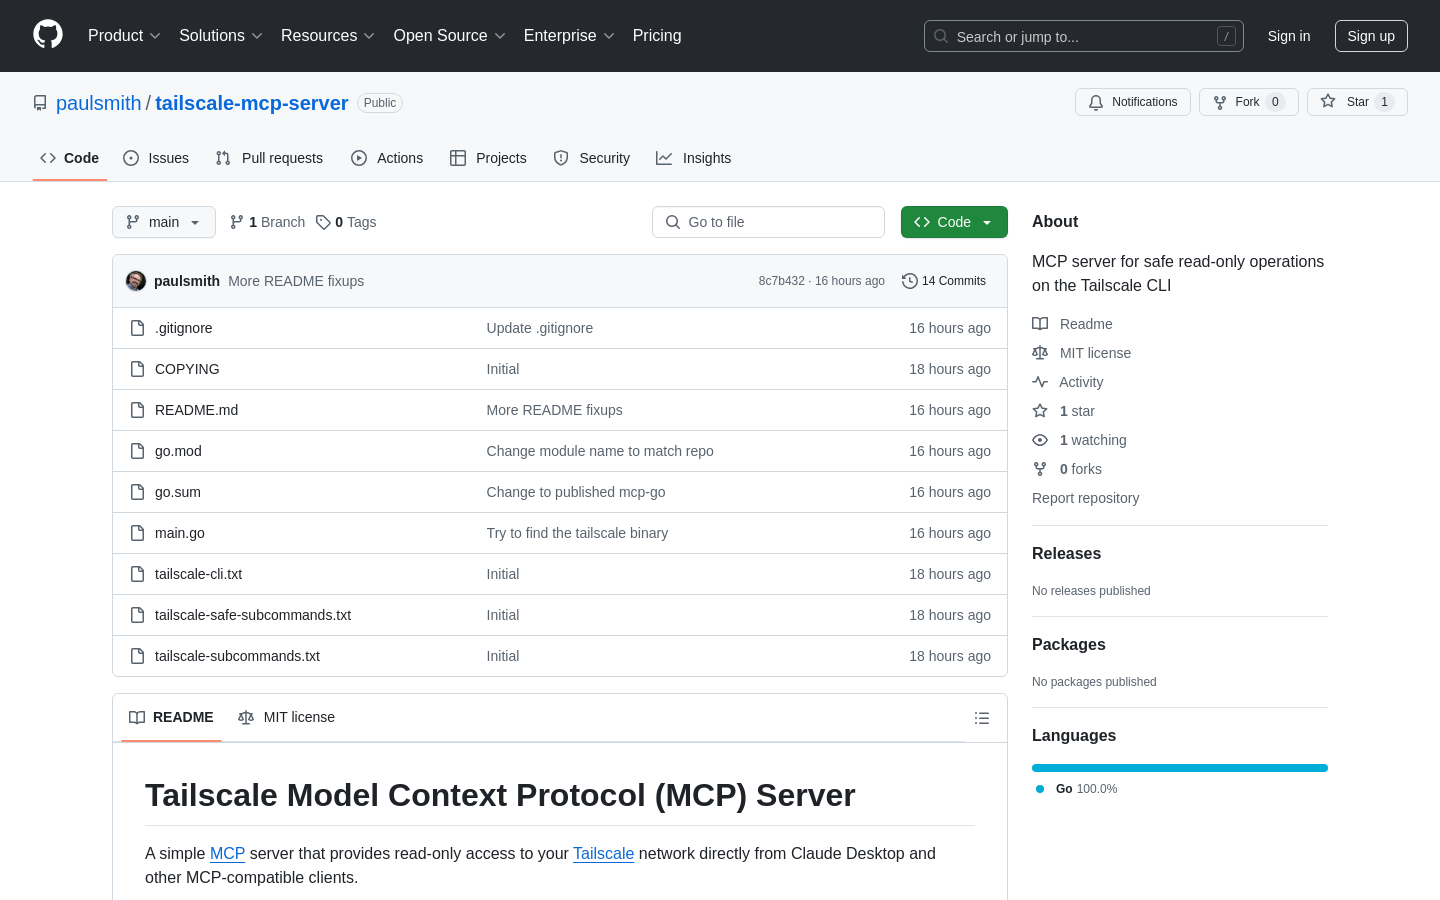Fork the tailscale-mcp-server repository
Image resolution: width=1440 pixels, height=900 pixels.
1247,102
